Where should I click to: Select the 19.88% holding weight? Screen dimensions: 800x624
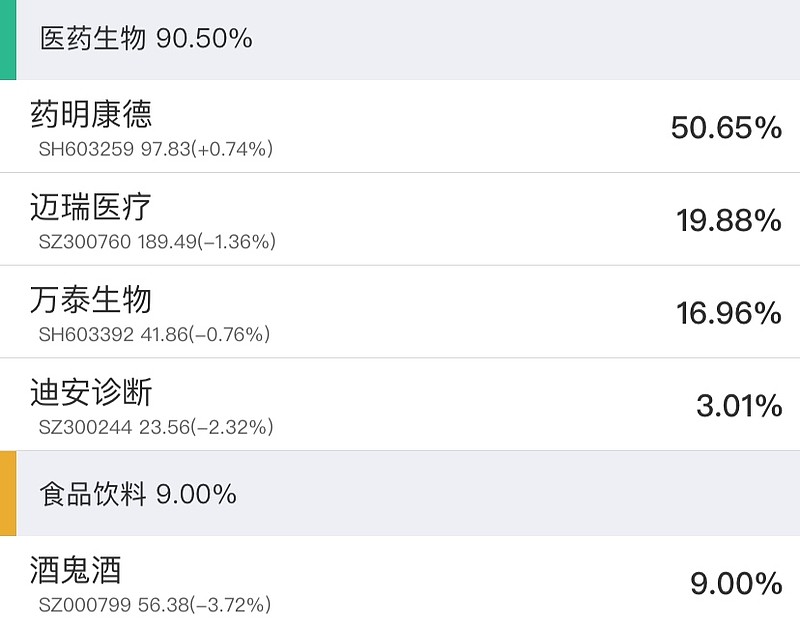pos(729,221)
